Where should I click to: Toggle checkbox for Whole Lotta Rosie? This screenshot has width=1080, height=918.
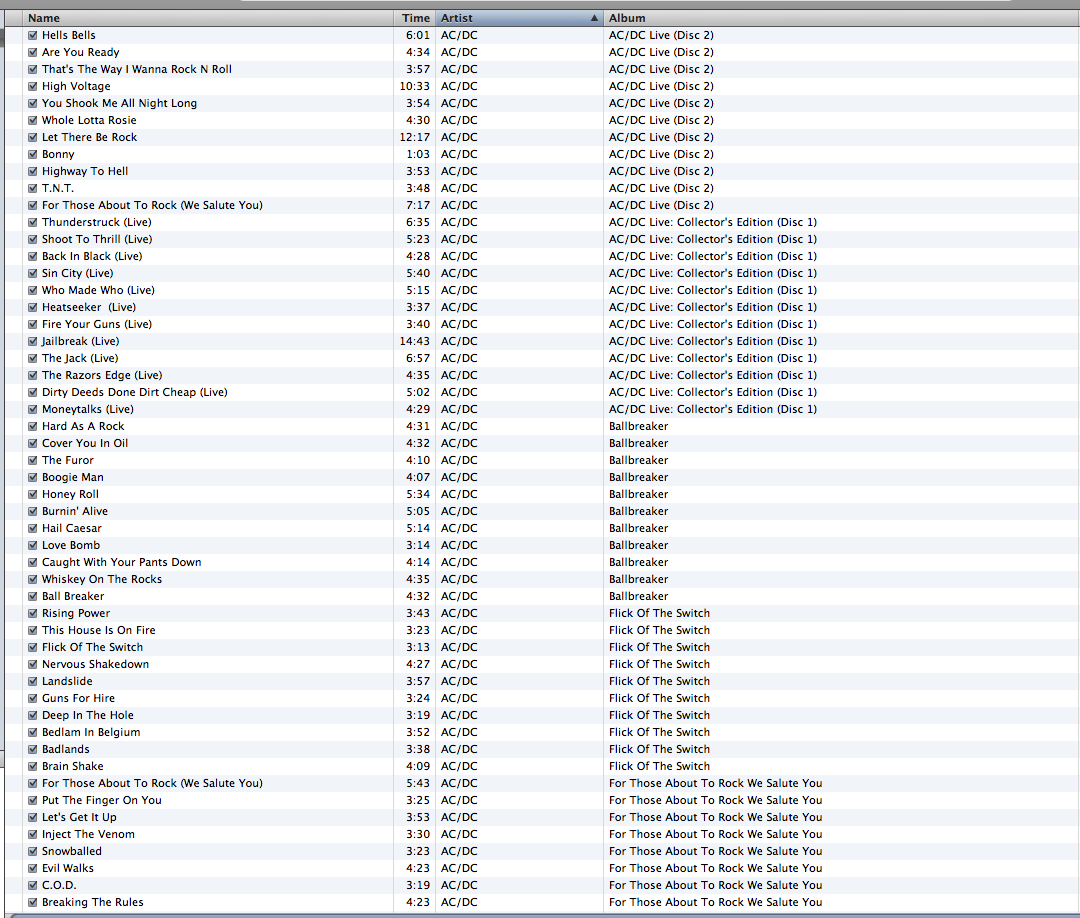[32, 120]
